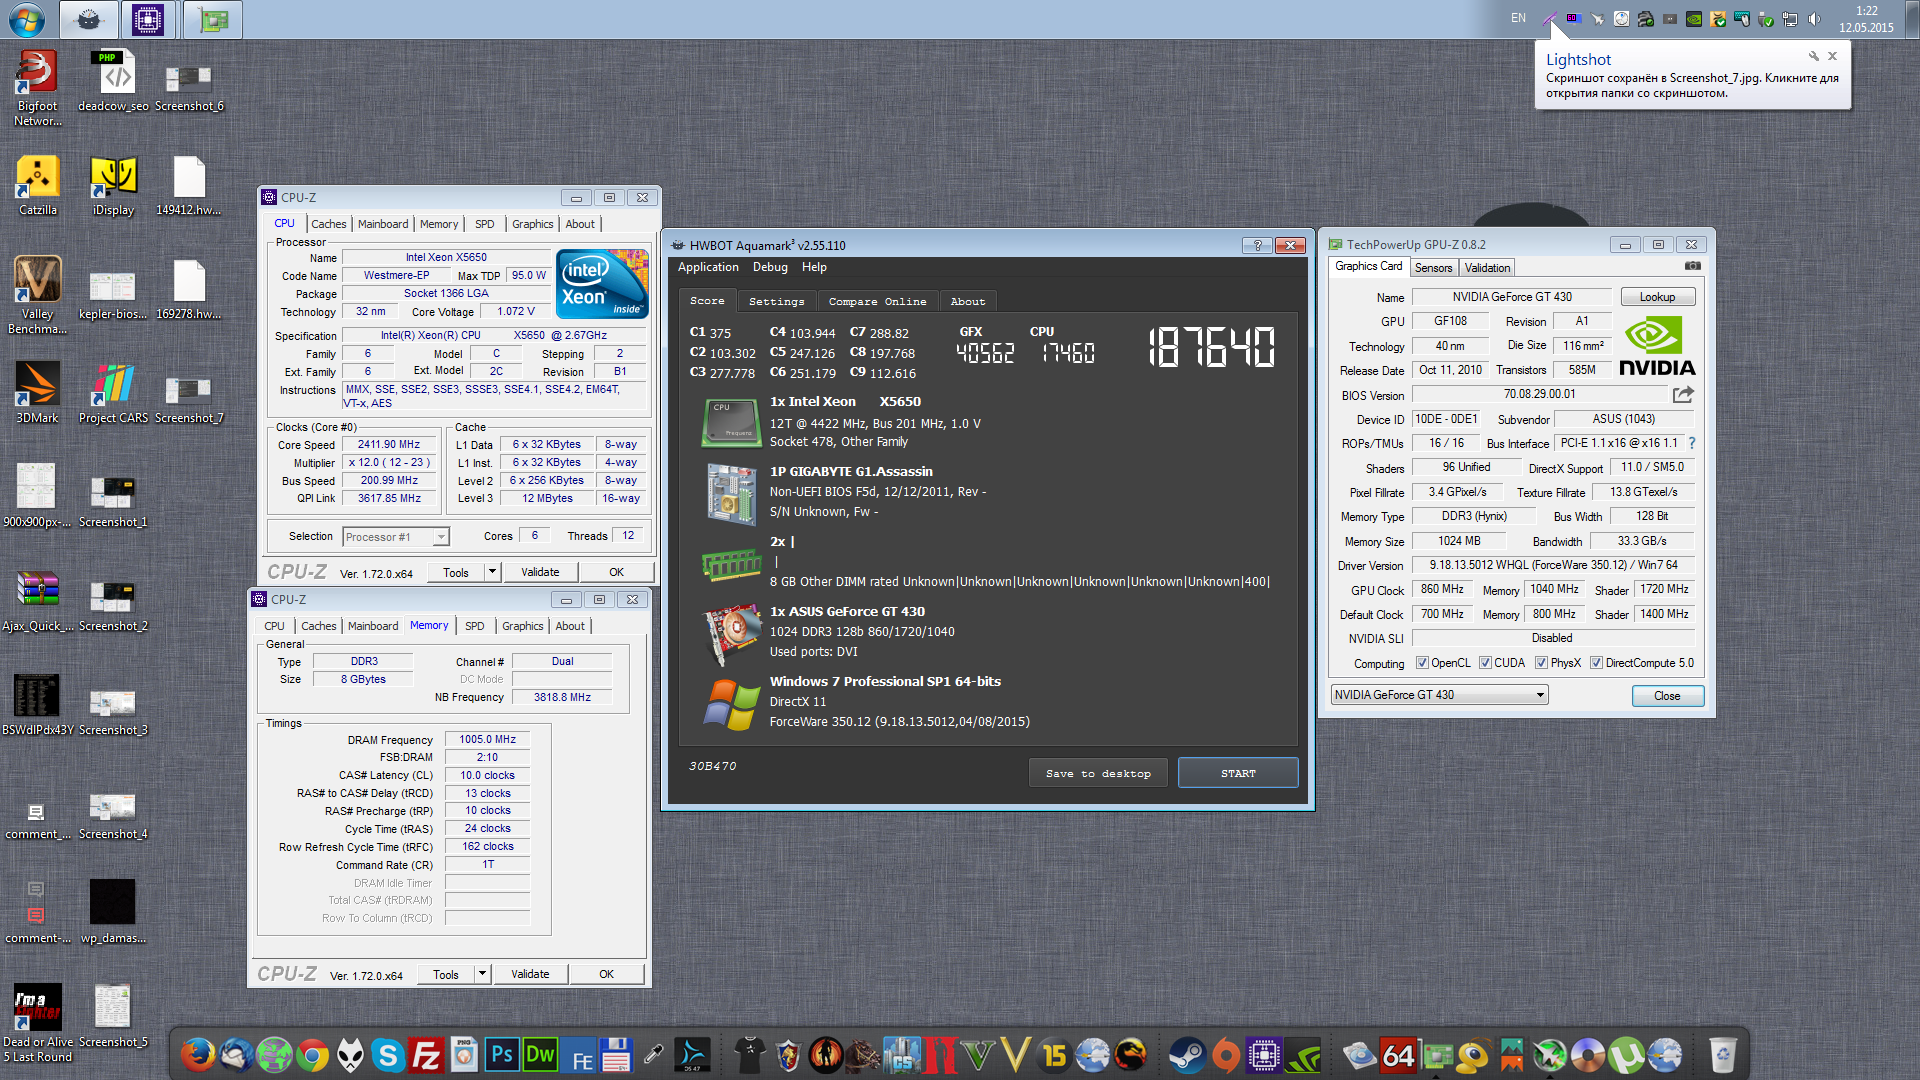Toggle OpenCL checkbox in GPU-Z
This screenshot has width=1920, height=1080.
tap(1422, 663)
